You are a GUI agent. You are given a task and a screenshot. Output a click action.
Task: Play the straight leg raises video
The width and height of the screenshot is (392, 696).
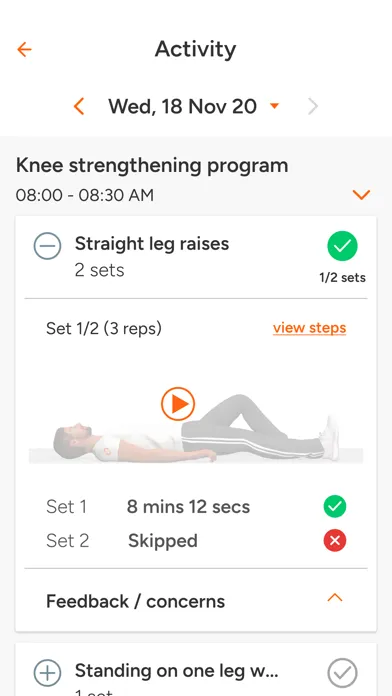coord(178,404)
